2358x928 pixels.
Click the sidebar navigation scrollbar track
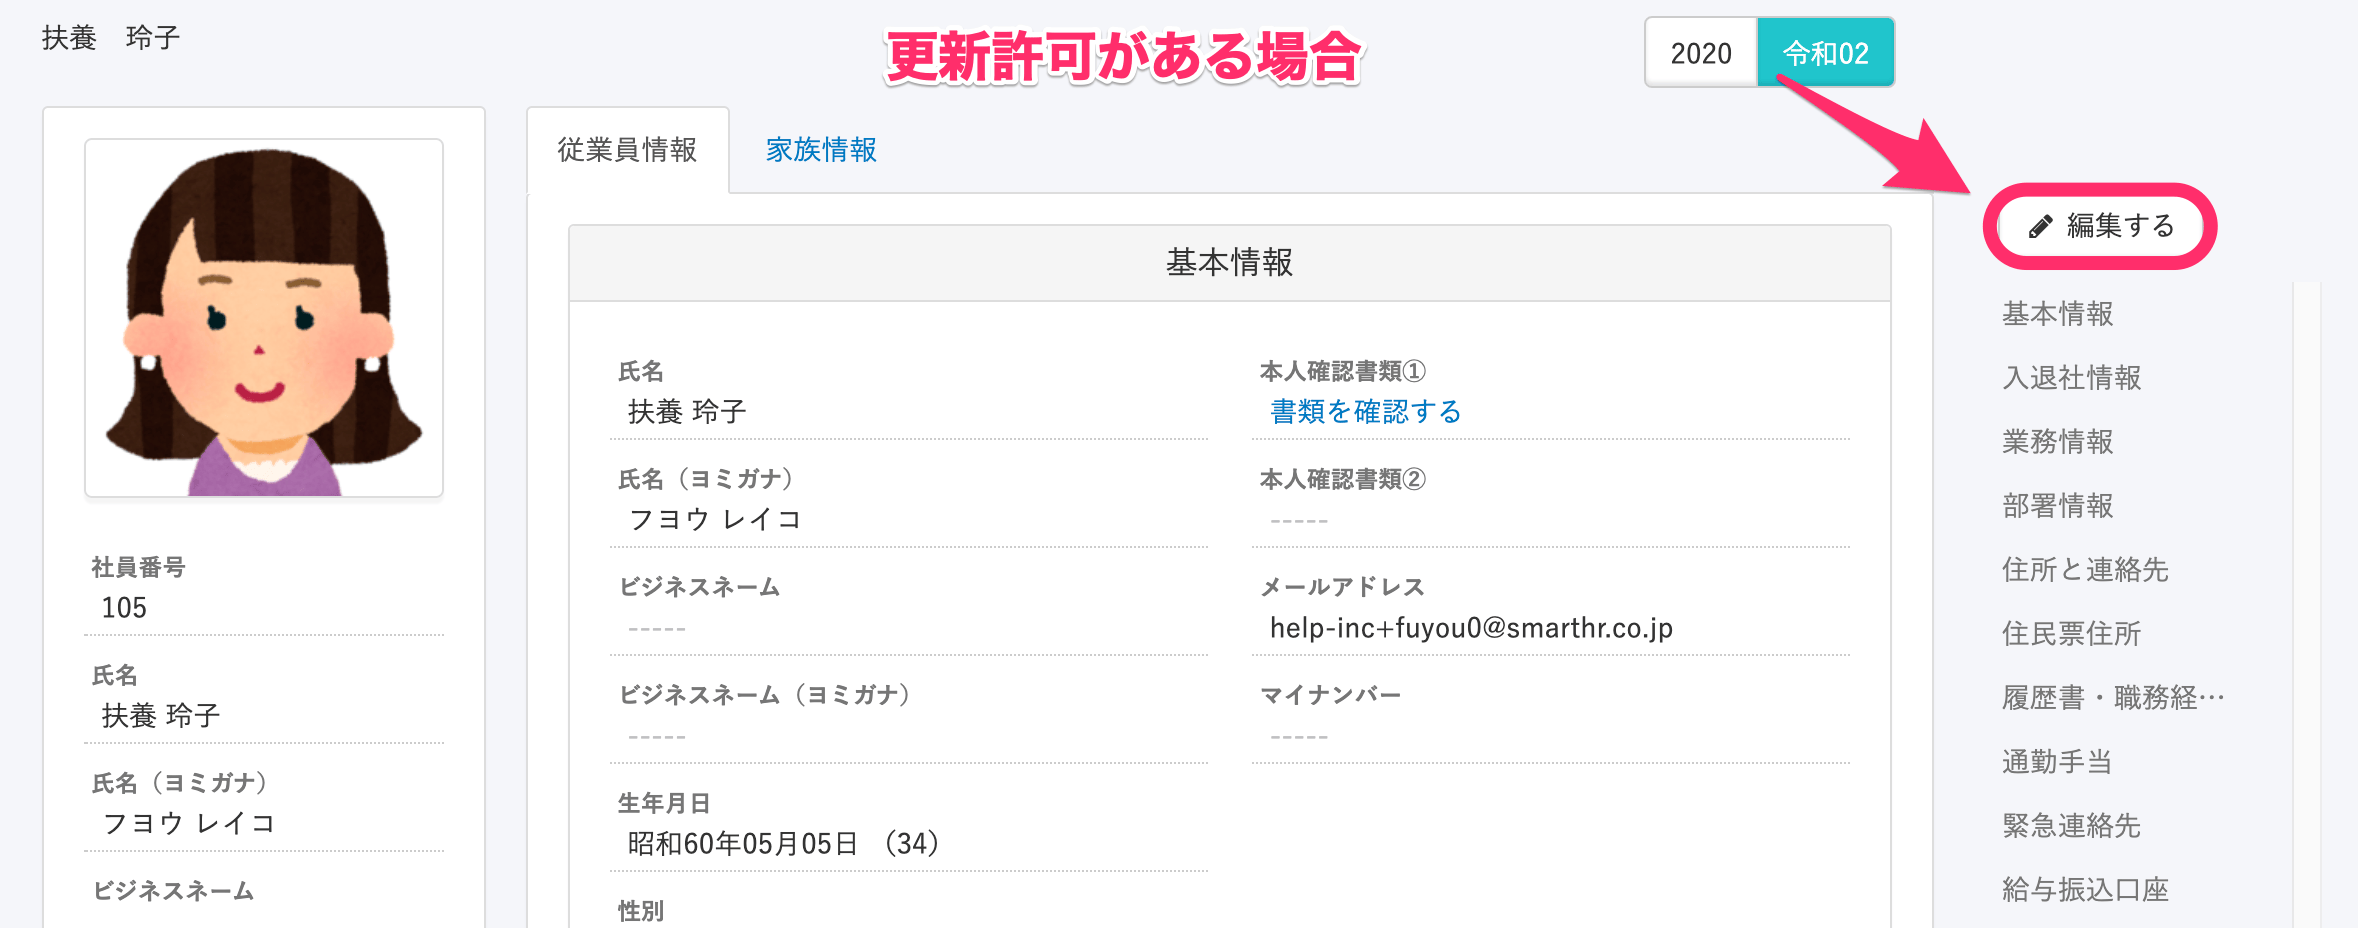point(2306,604)
